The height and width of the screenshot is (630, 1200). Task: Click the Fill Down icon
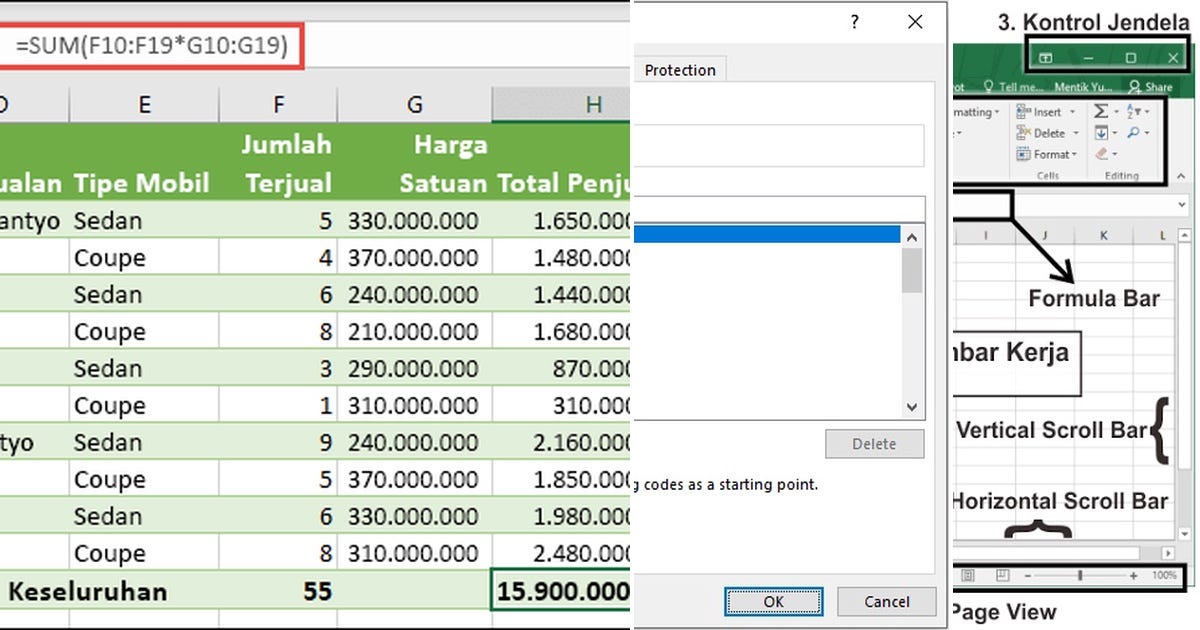pos(1102,133)
